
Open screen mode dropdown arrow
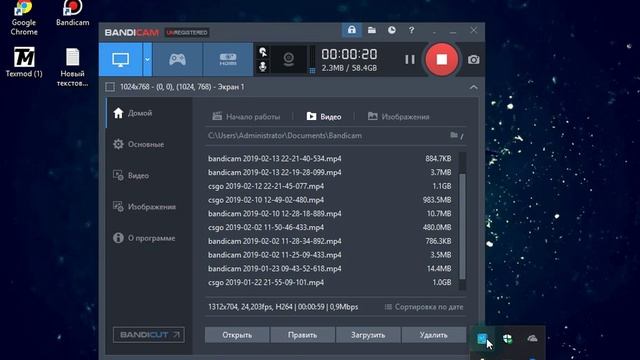click(x=147, y=60)
